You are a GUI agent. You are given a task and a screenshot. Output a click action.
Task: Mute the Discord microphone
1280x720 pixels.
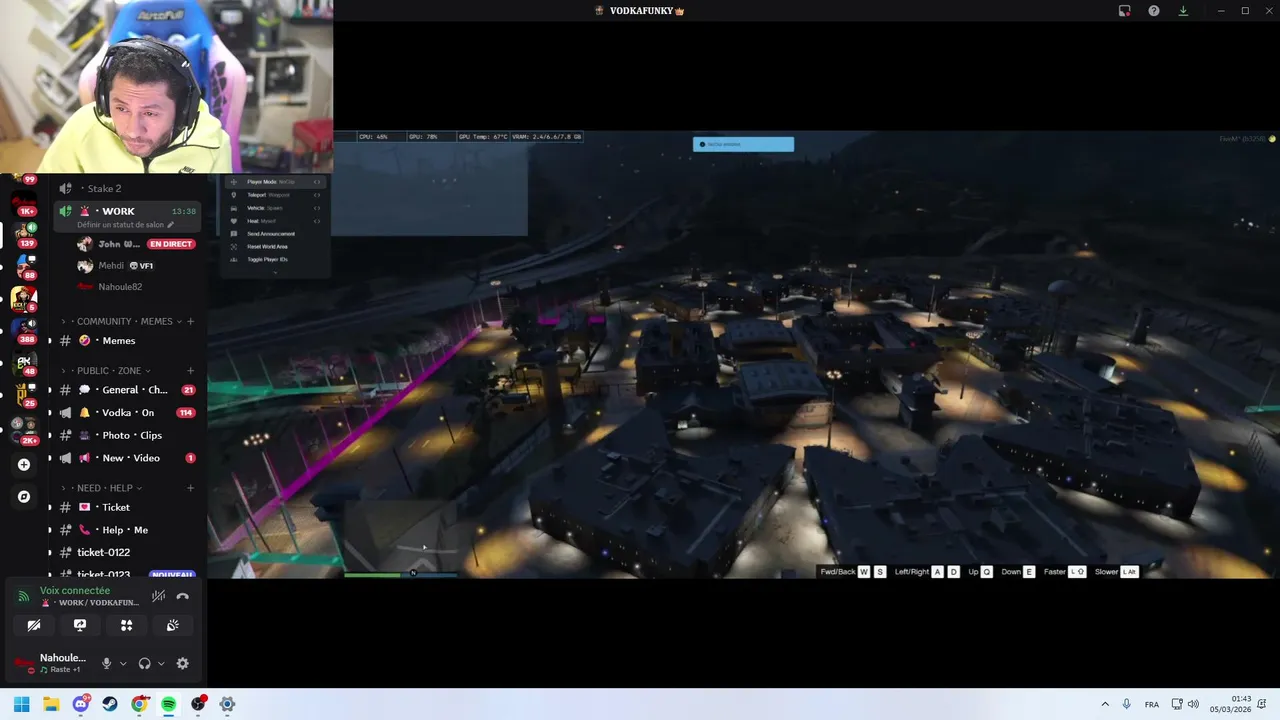coord(106,663)
